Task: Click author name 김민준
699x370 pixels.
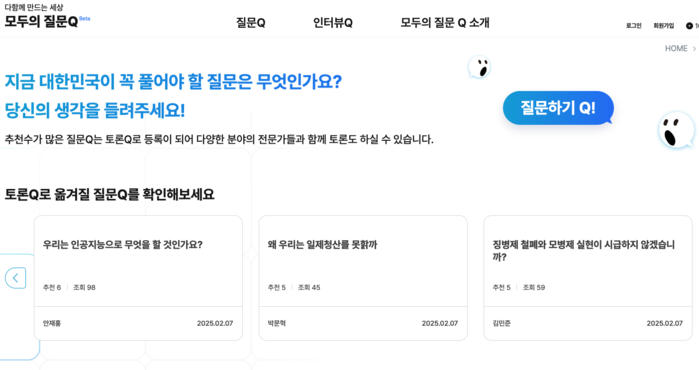Action: 501,323
